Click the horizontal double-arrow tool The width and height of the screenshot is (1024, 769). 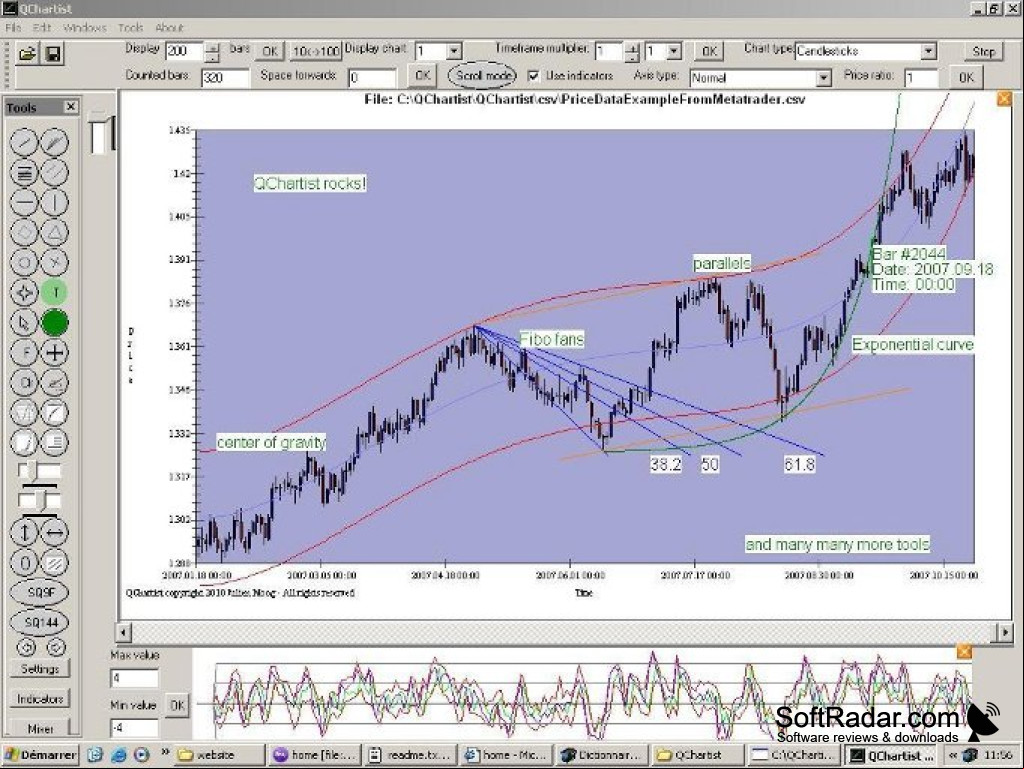tap(55, 533)
